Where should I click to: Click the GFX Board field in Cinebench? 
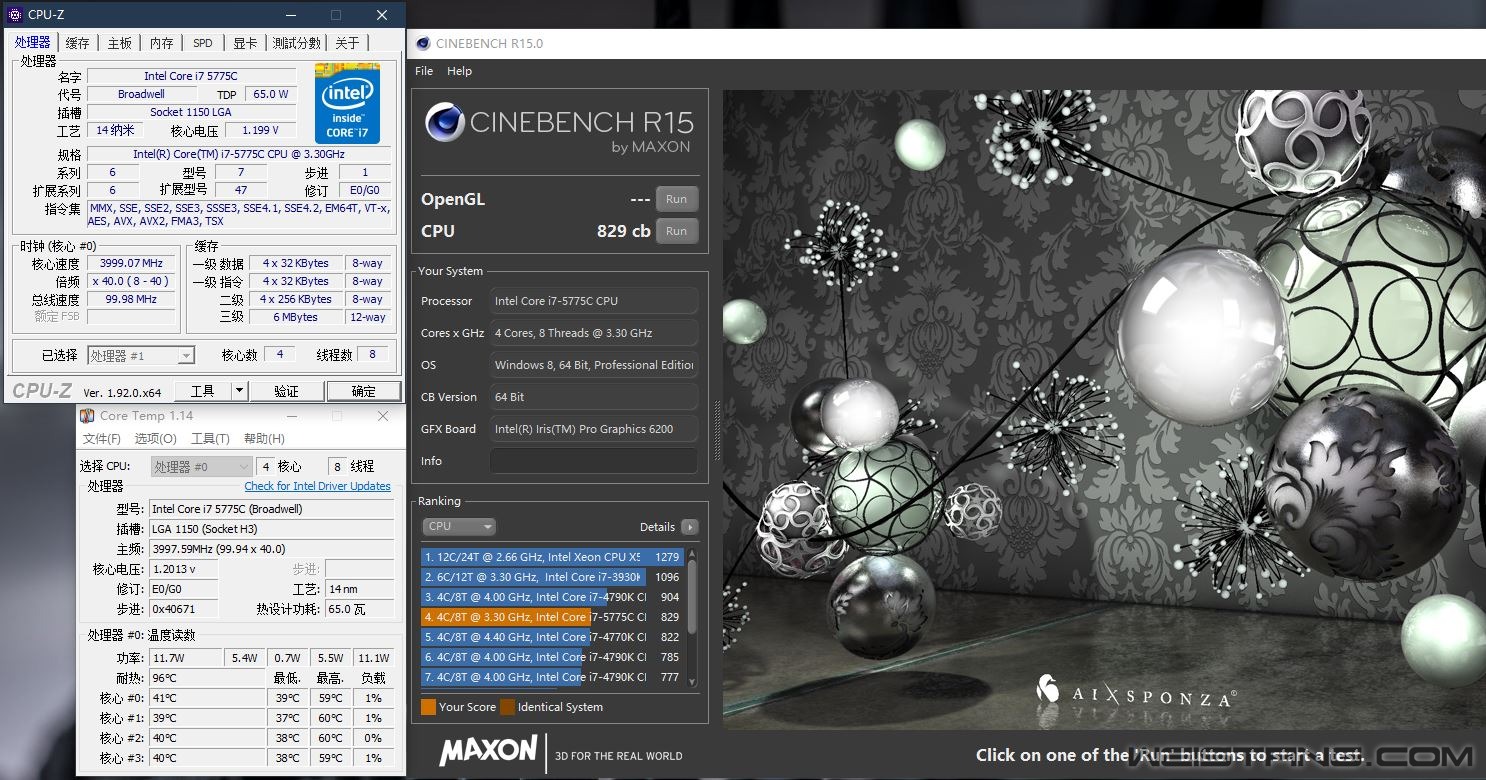pos(593,429)
